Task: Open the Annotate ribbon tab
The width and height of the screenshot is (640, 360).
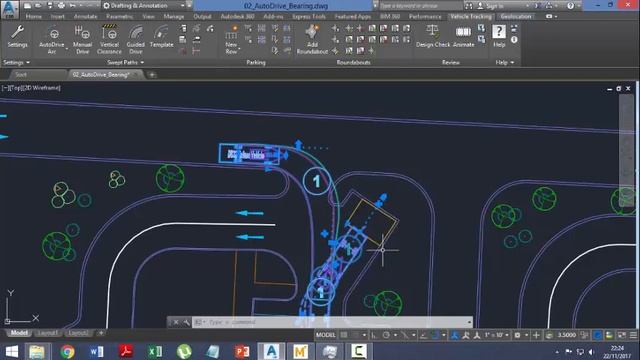Action: (85, 16)
